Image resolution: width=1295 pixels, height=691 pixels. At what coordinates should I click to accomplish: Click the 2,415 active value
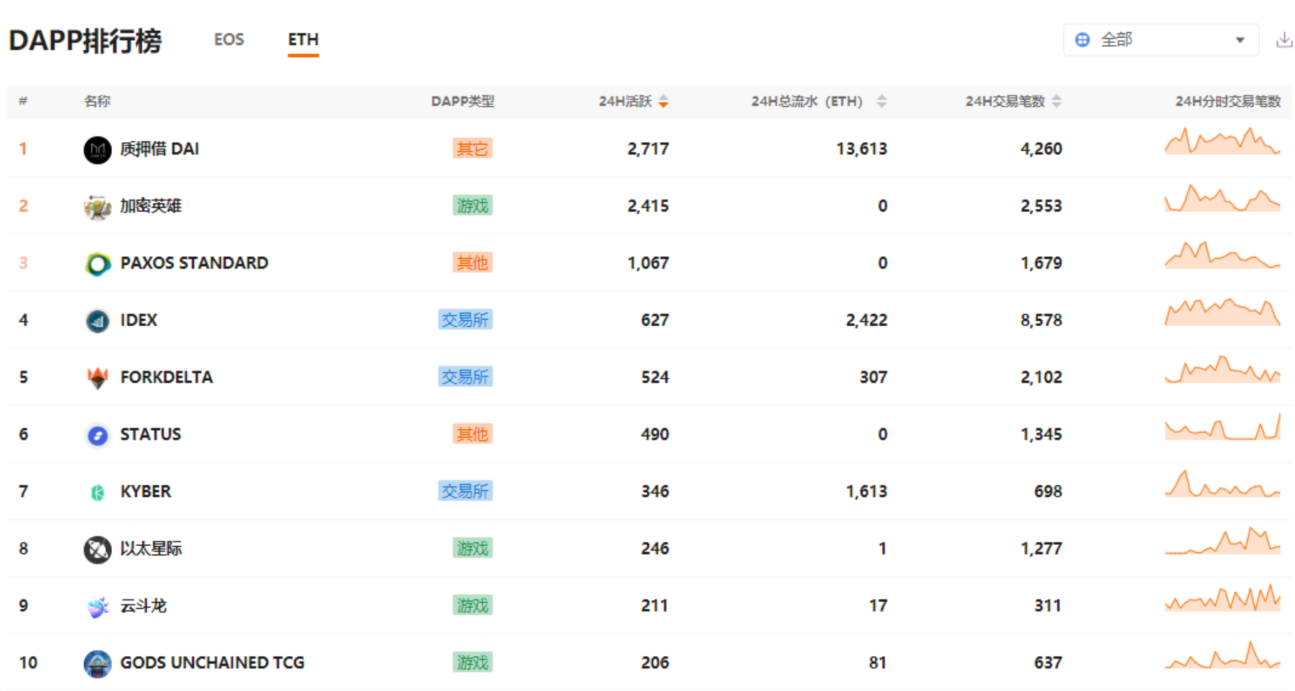[x=648, y=206]
